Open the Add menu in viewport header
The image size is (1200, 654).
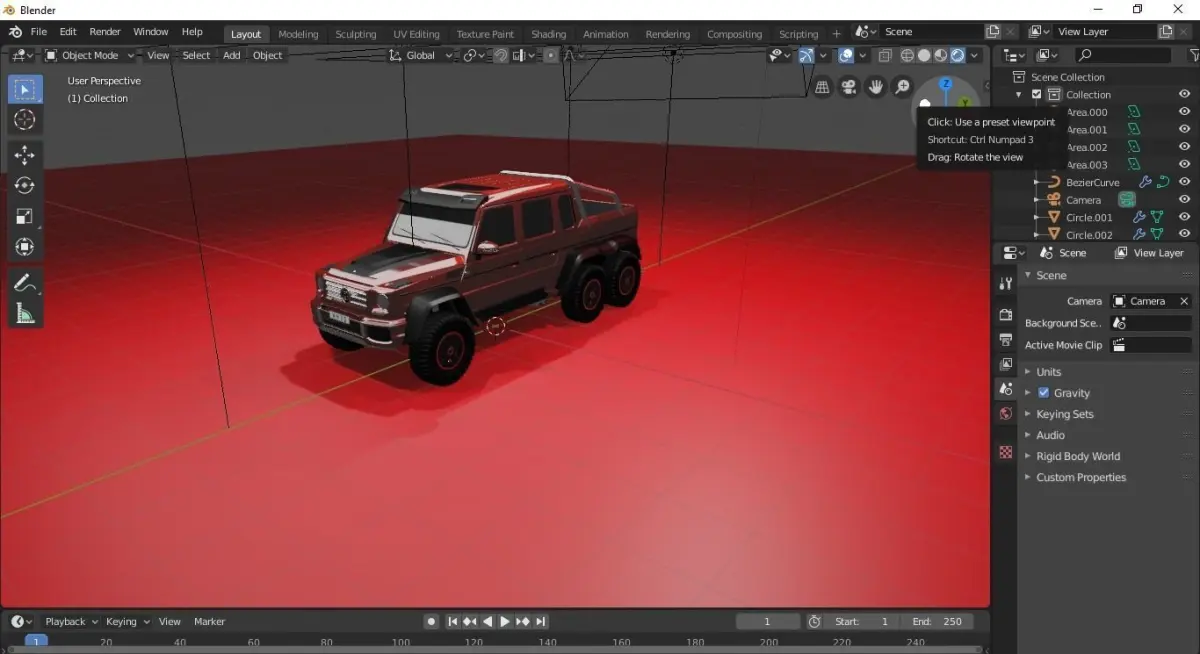pyautogui.click(x=231, y=55)
